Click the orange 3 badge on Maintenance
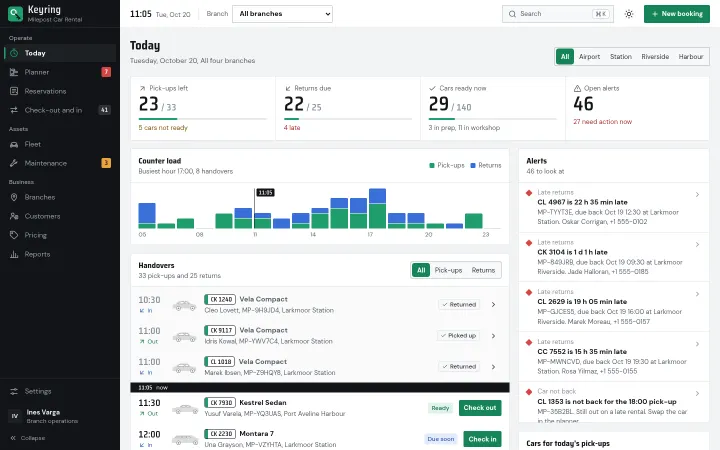The height and width of the screenshot is (450, 720). pyautogui.click(x=106, y=163)
